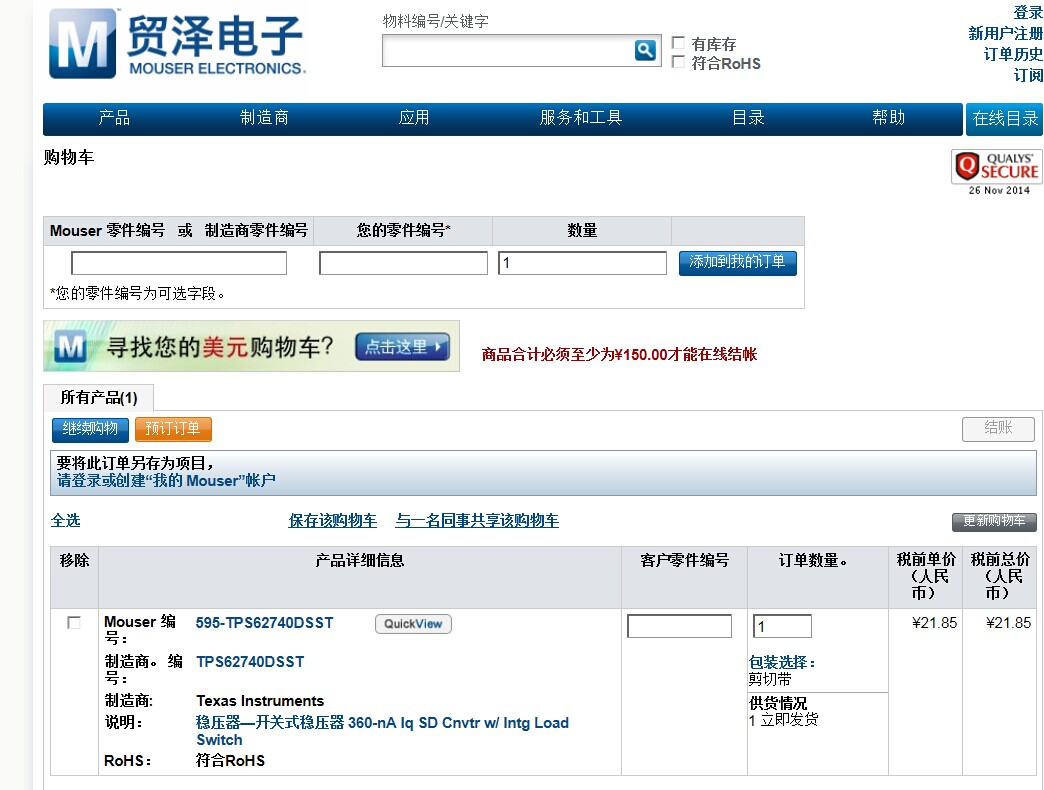
Task: Click the 剪切带 packaging text
Action: (x=770, y=680)
